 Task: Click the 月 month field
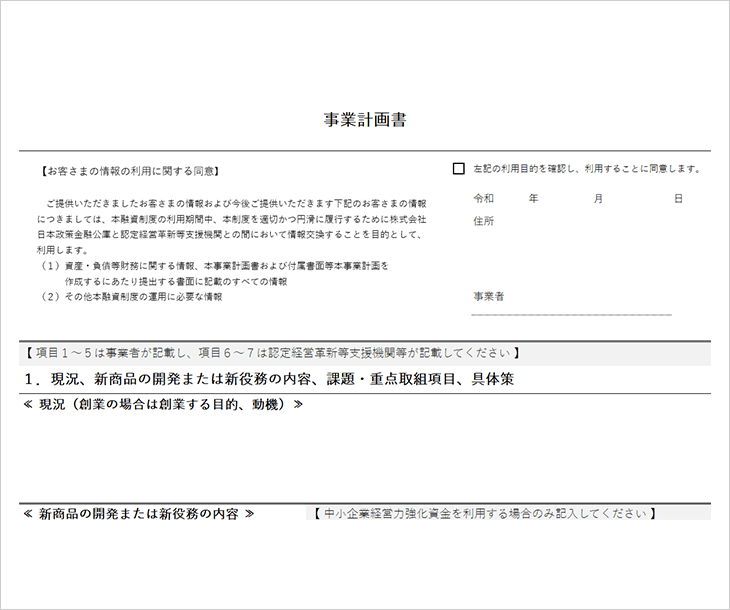point(598,199)
